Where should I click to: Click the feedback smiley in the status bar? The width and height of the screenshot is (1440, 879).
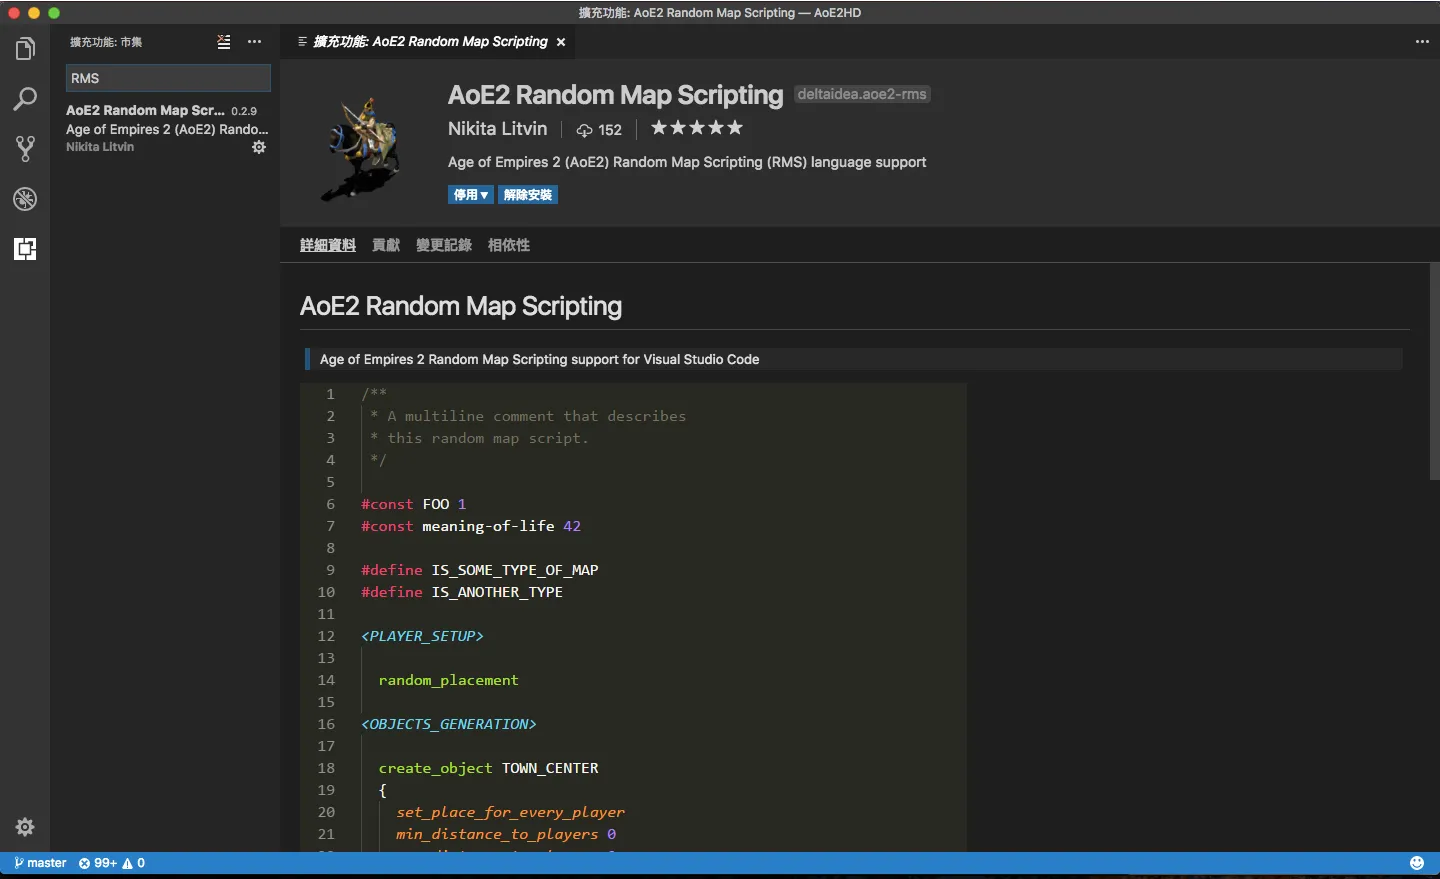click(x=1417, y=862)
